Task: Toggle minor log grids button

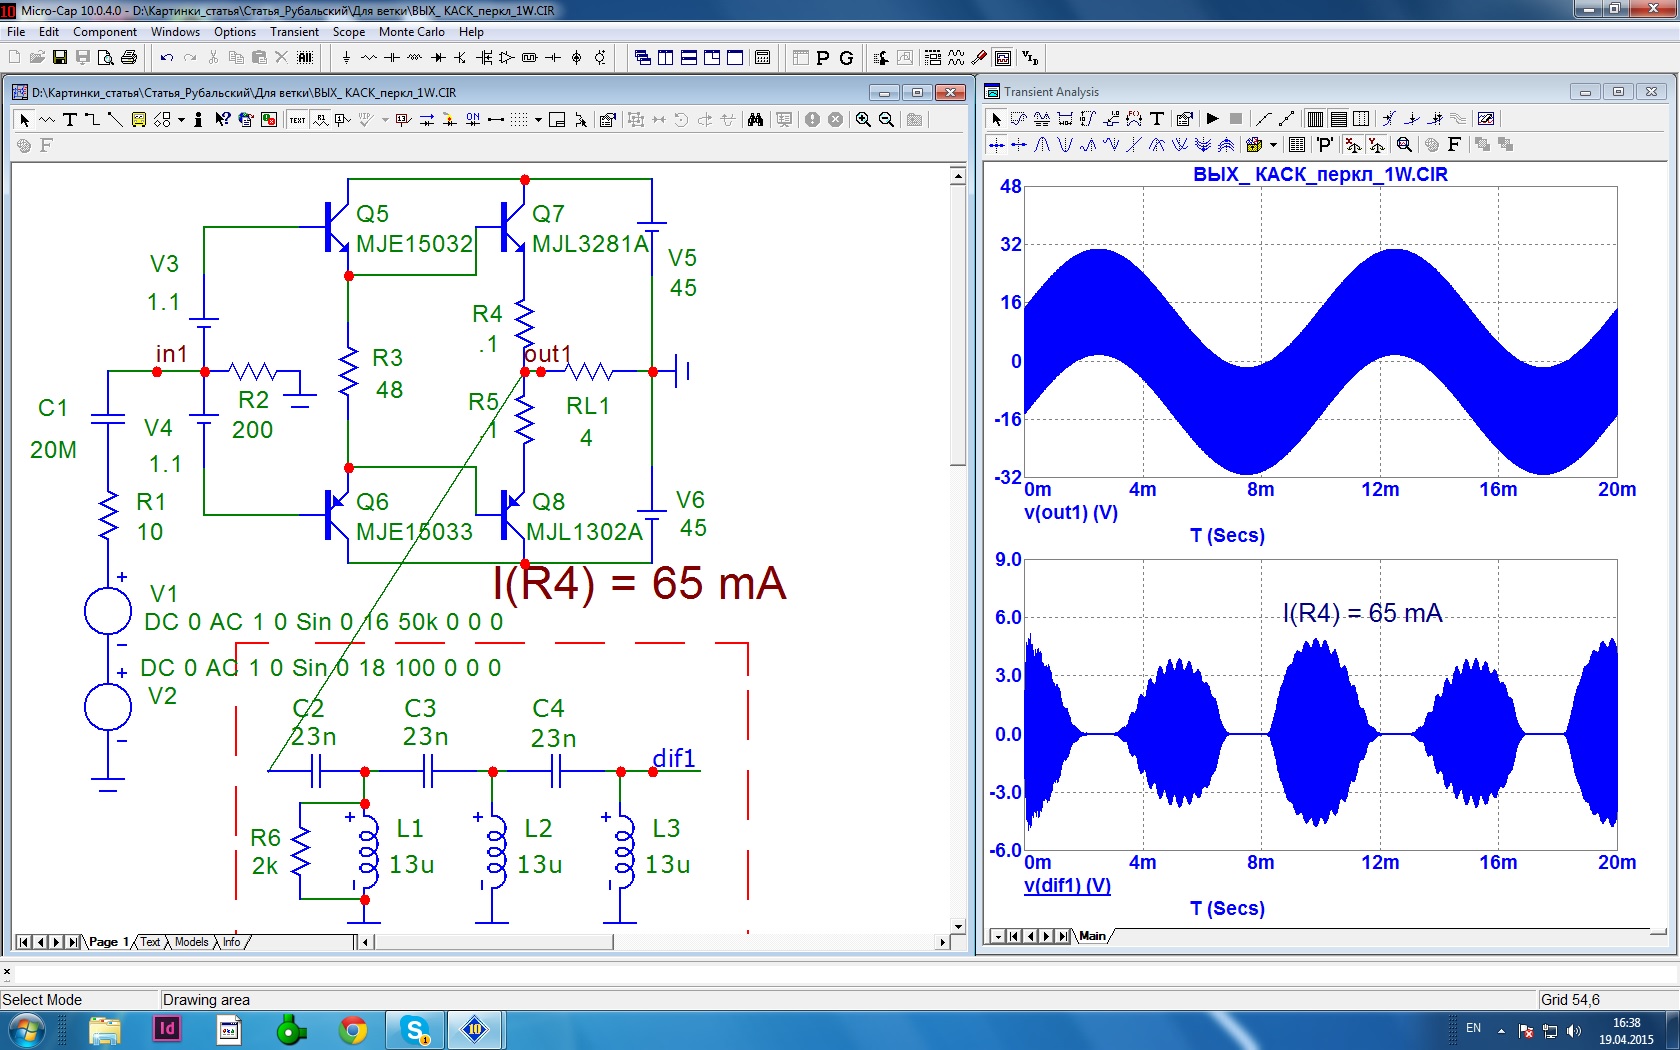Action: 1361,118
